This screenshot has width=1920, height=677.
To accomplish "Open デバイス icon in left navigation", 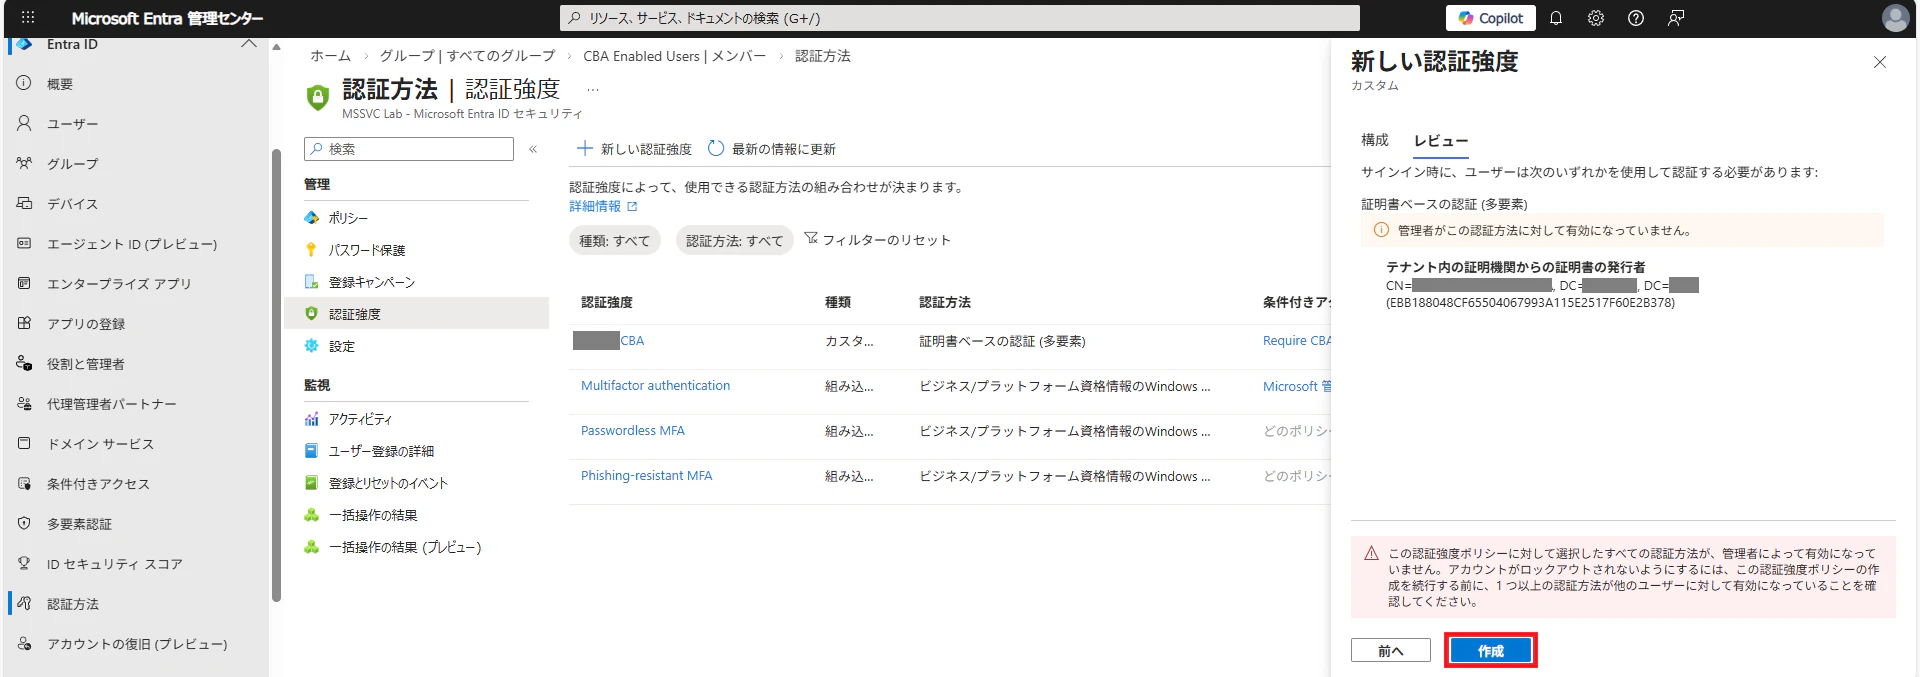I will [x=24, y=203].
